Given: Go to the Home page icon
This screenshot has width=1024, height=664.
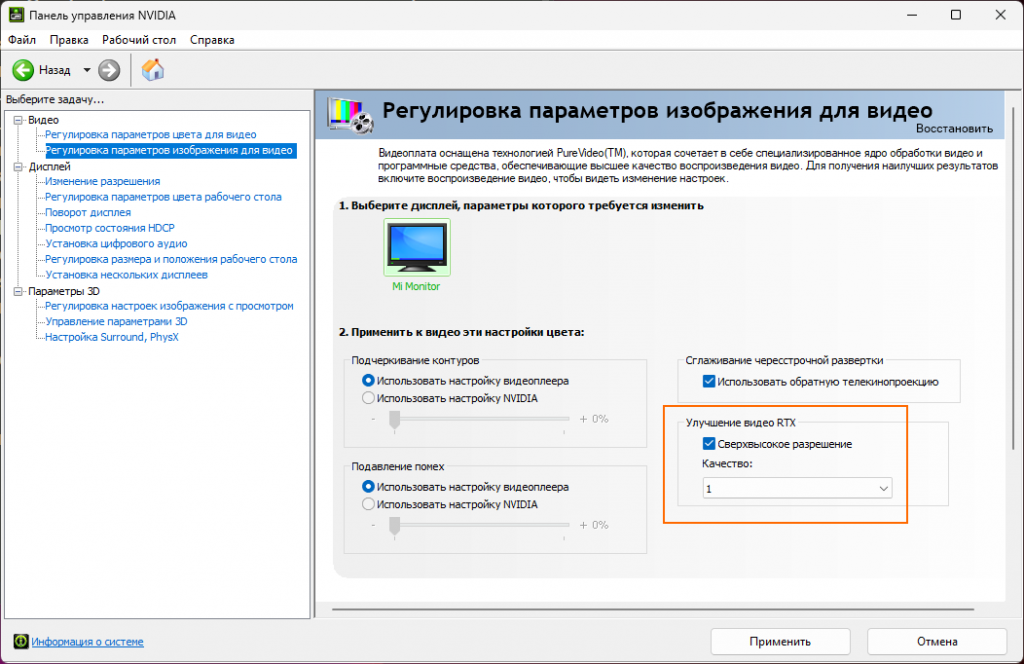Looking at the screenshot, I should click(153, 70).
